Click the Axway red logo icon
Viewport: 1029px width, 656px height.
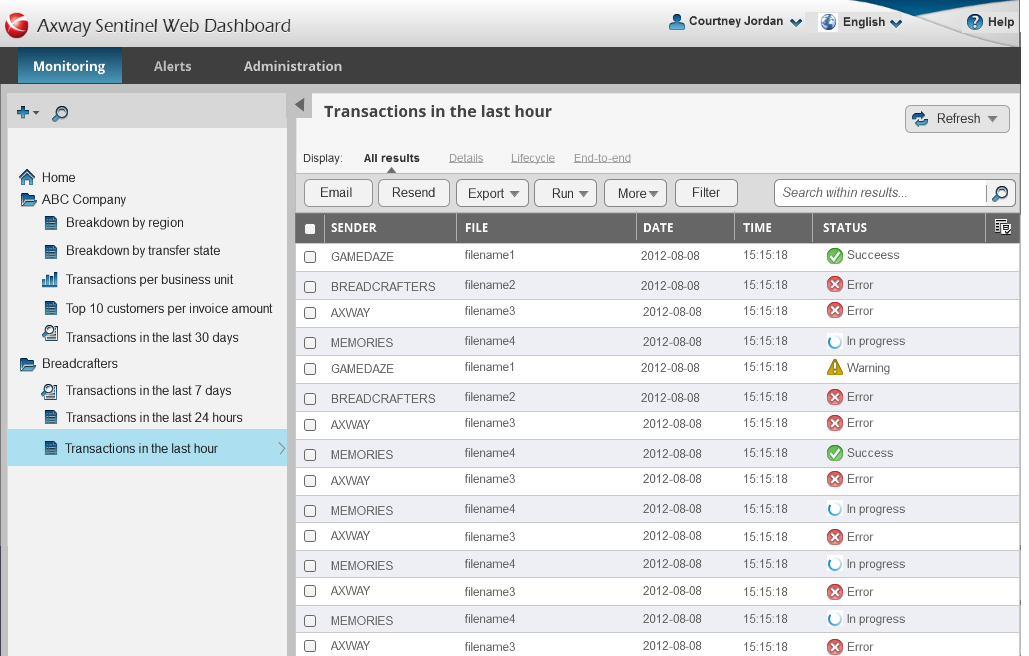[16, 26]
